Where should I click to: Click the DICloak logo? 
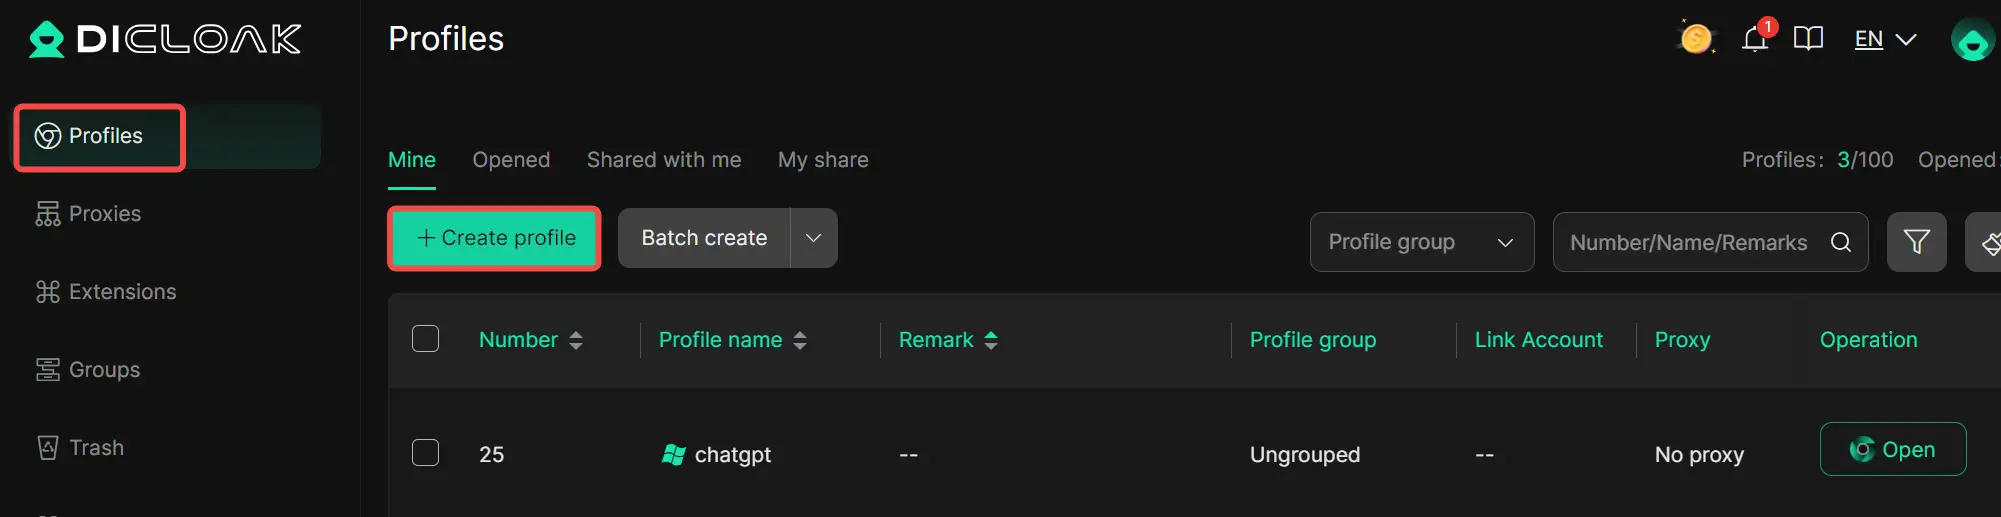coord(165,39)
